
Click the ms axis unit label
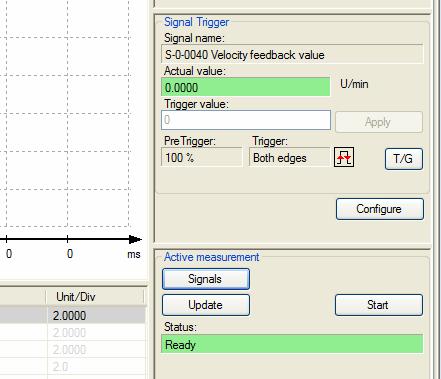134,254
